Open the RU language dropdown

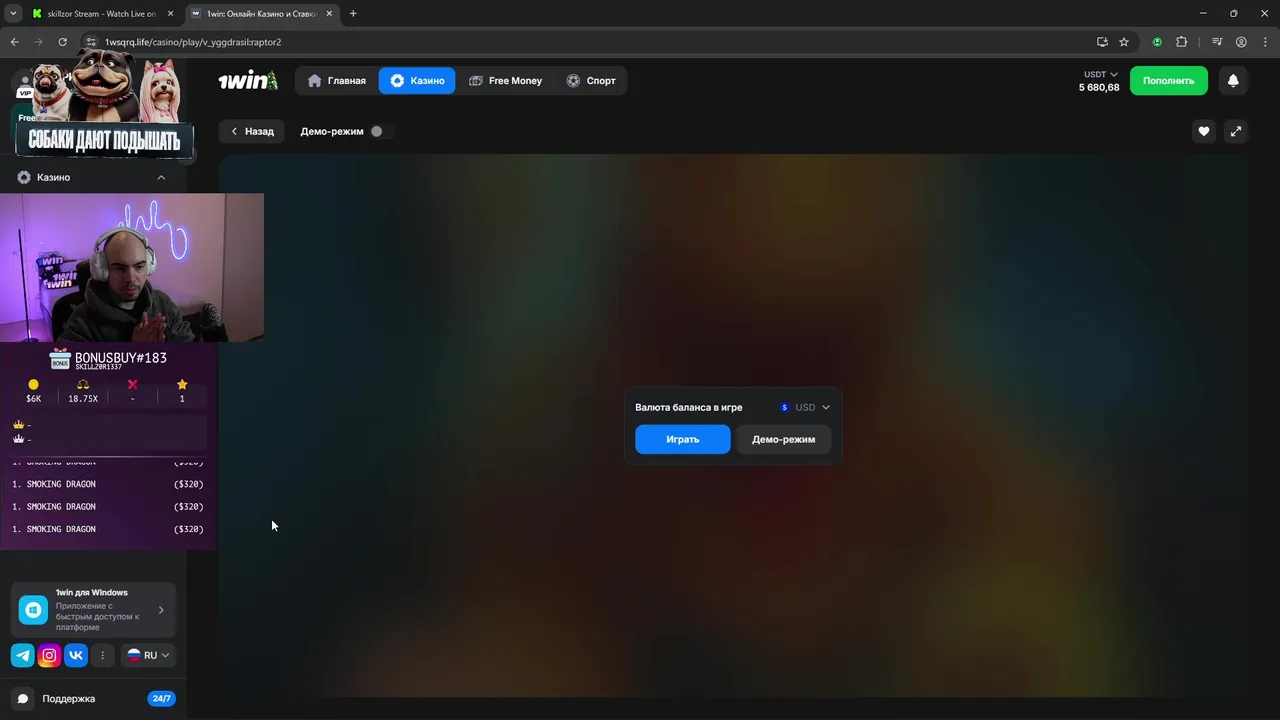tap(148, 655)
